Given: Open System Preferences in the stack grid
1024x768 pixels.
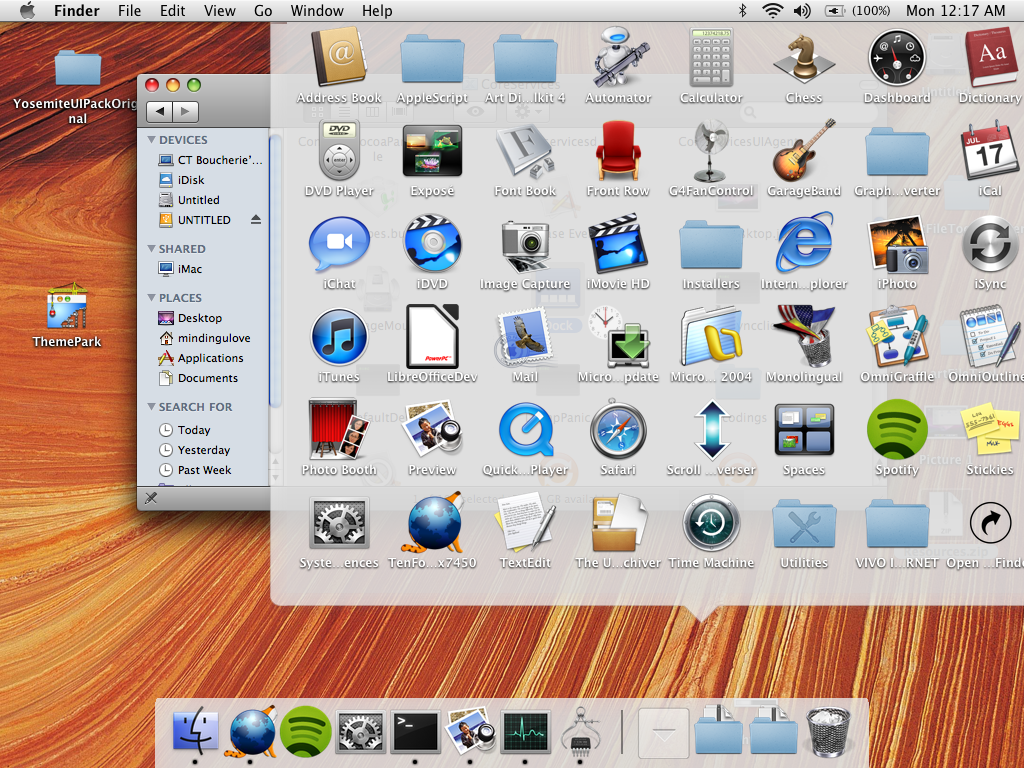Looking at the screenshot, I should (x=339, y=522).
